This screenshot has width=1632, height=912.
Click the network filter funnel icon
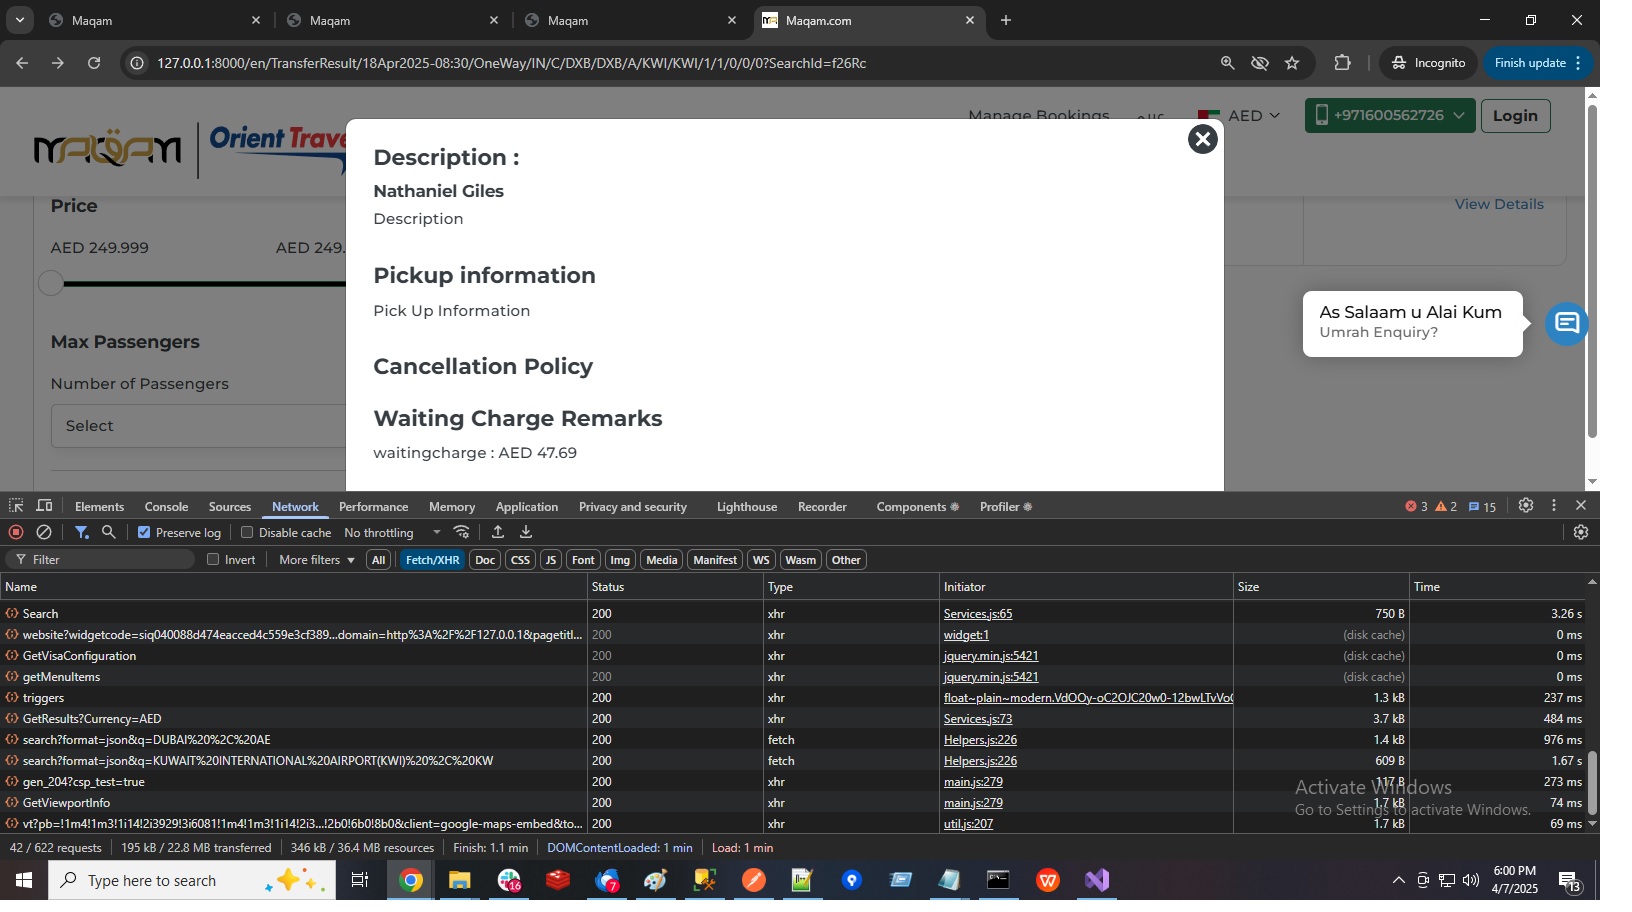(x=82, y=533)
